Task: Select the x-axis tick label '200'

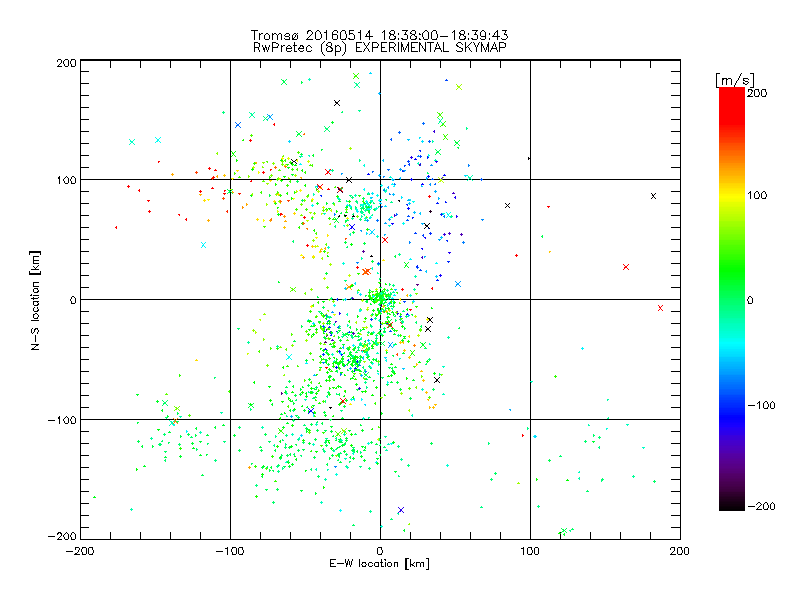Action: coord(680,551)
